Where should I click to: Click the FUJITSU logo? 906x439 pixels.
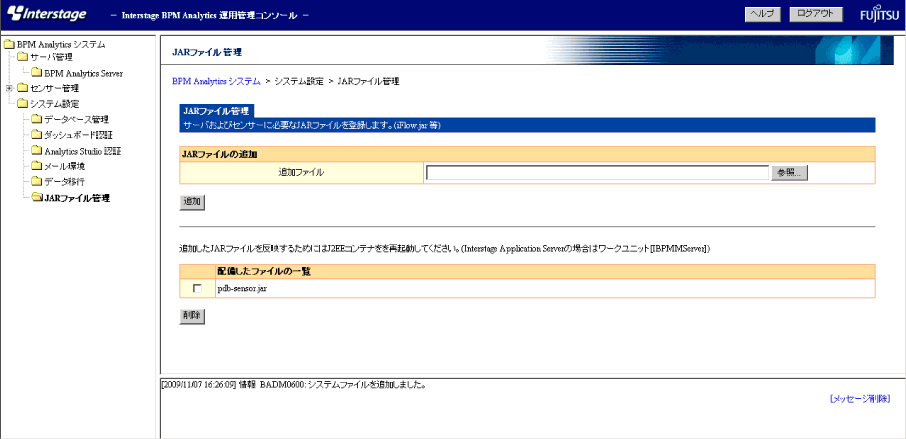pyautogui.click(x=879, y=16)
